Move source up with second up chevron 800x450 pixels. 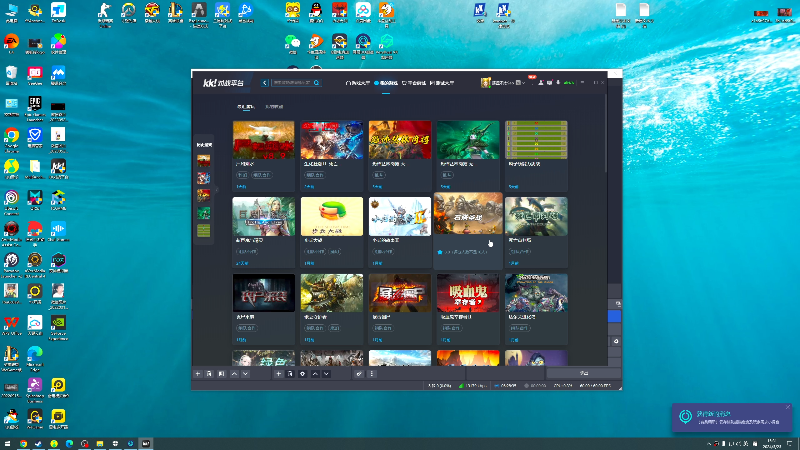coord(315,374)
